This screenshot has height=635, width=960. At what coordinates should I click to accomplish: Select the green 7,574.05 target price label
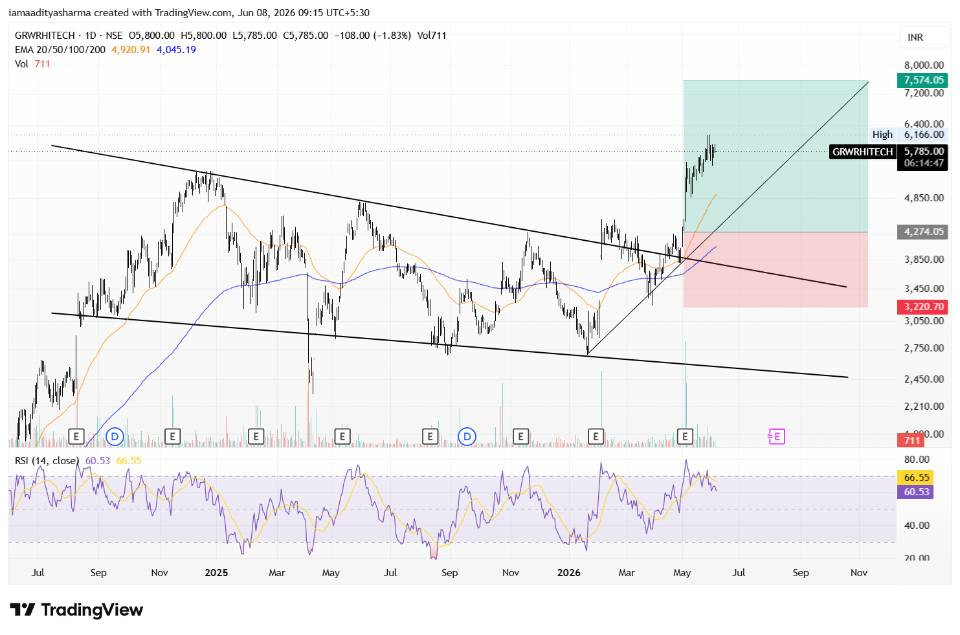pyautogui.click(x=923, y=80)
